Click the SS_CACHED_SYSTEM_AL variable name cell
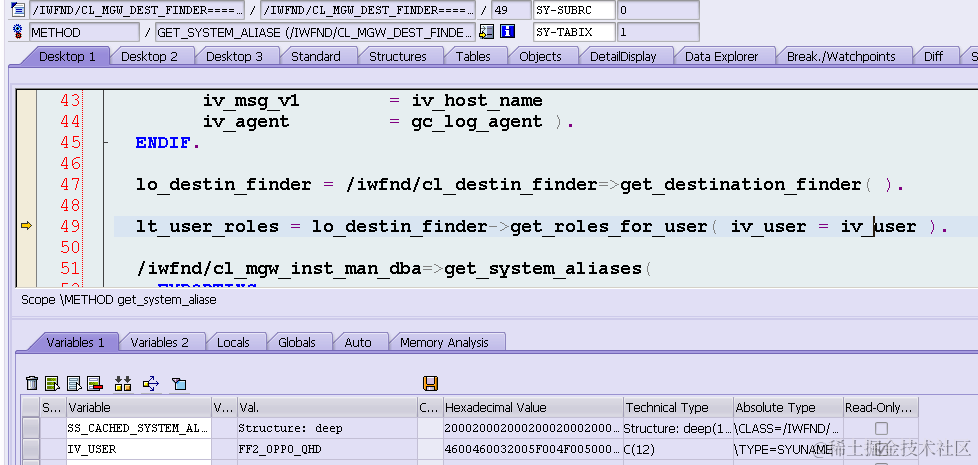 pyautogui.click(x=139, y=428)
